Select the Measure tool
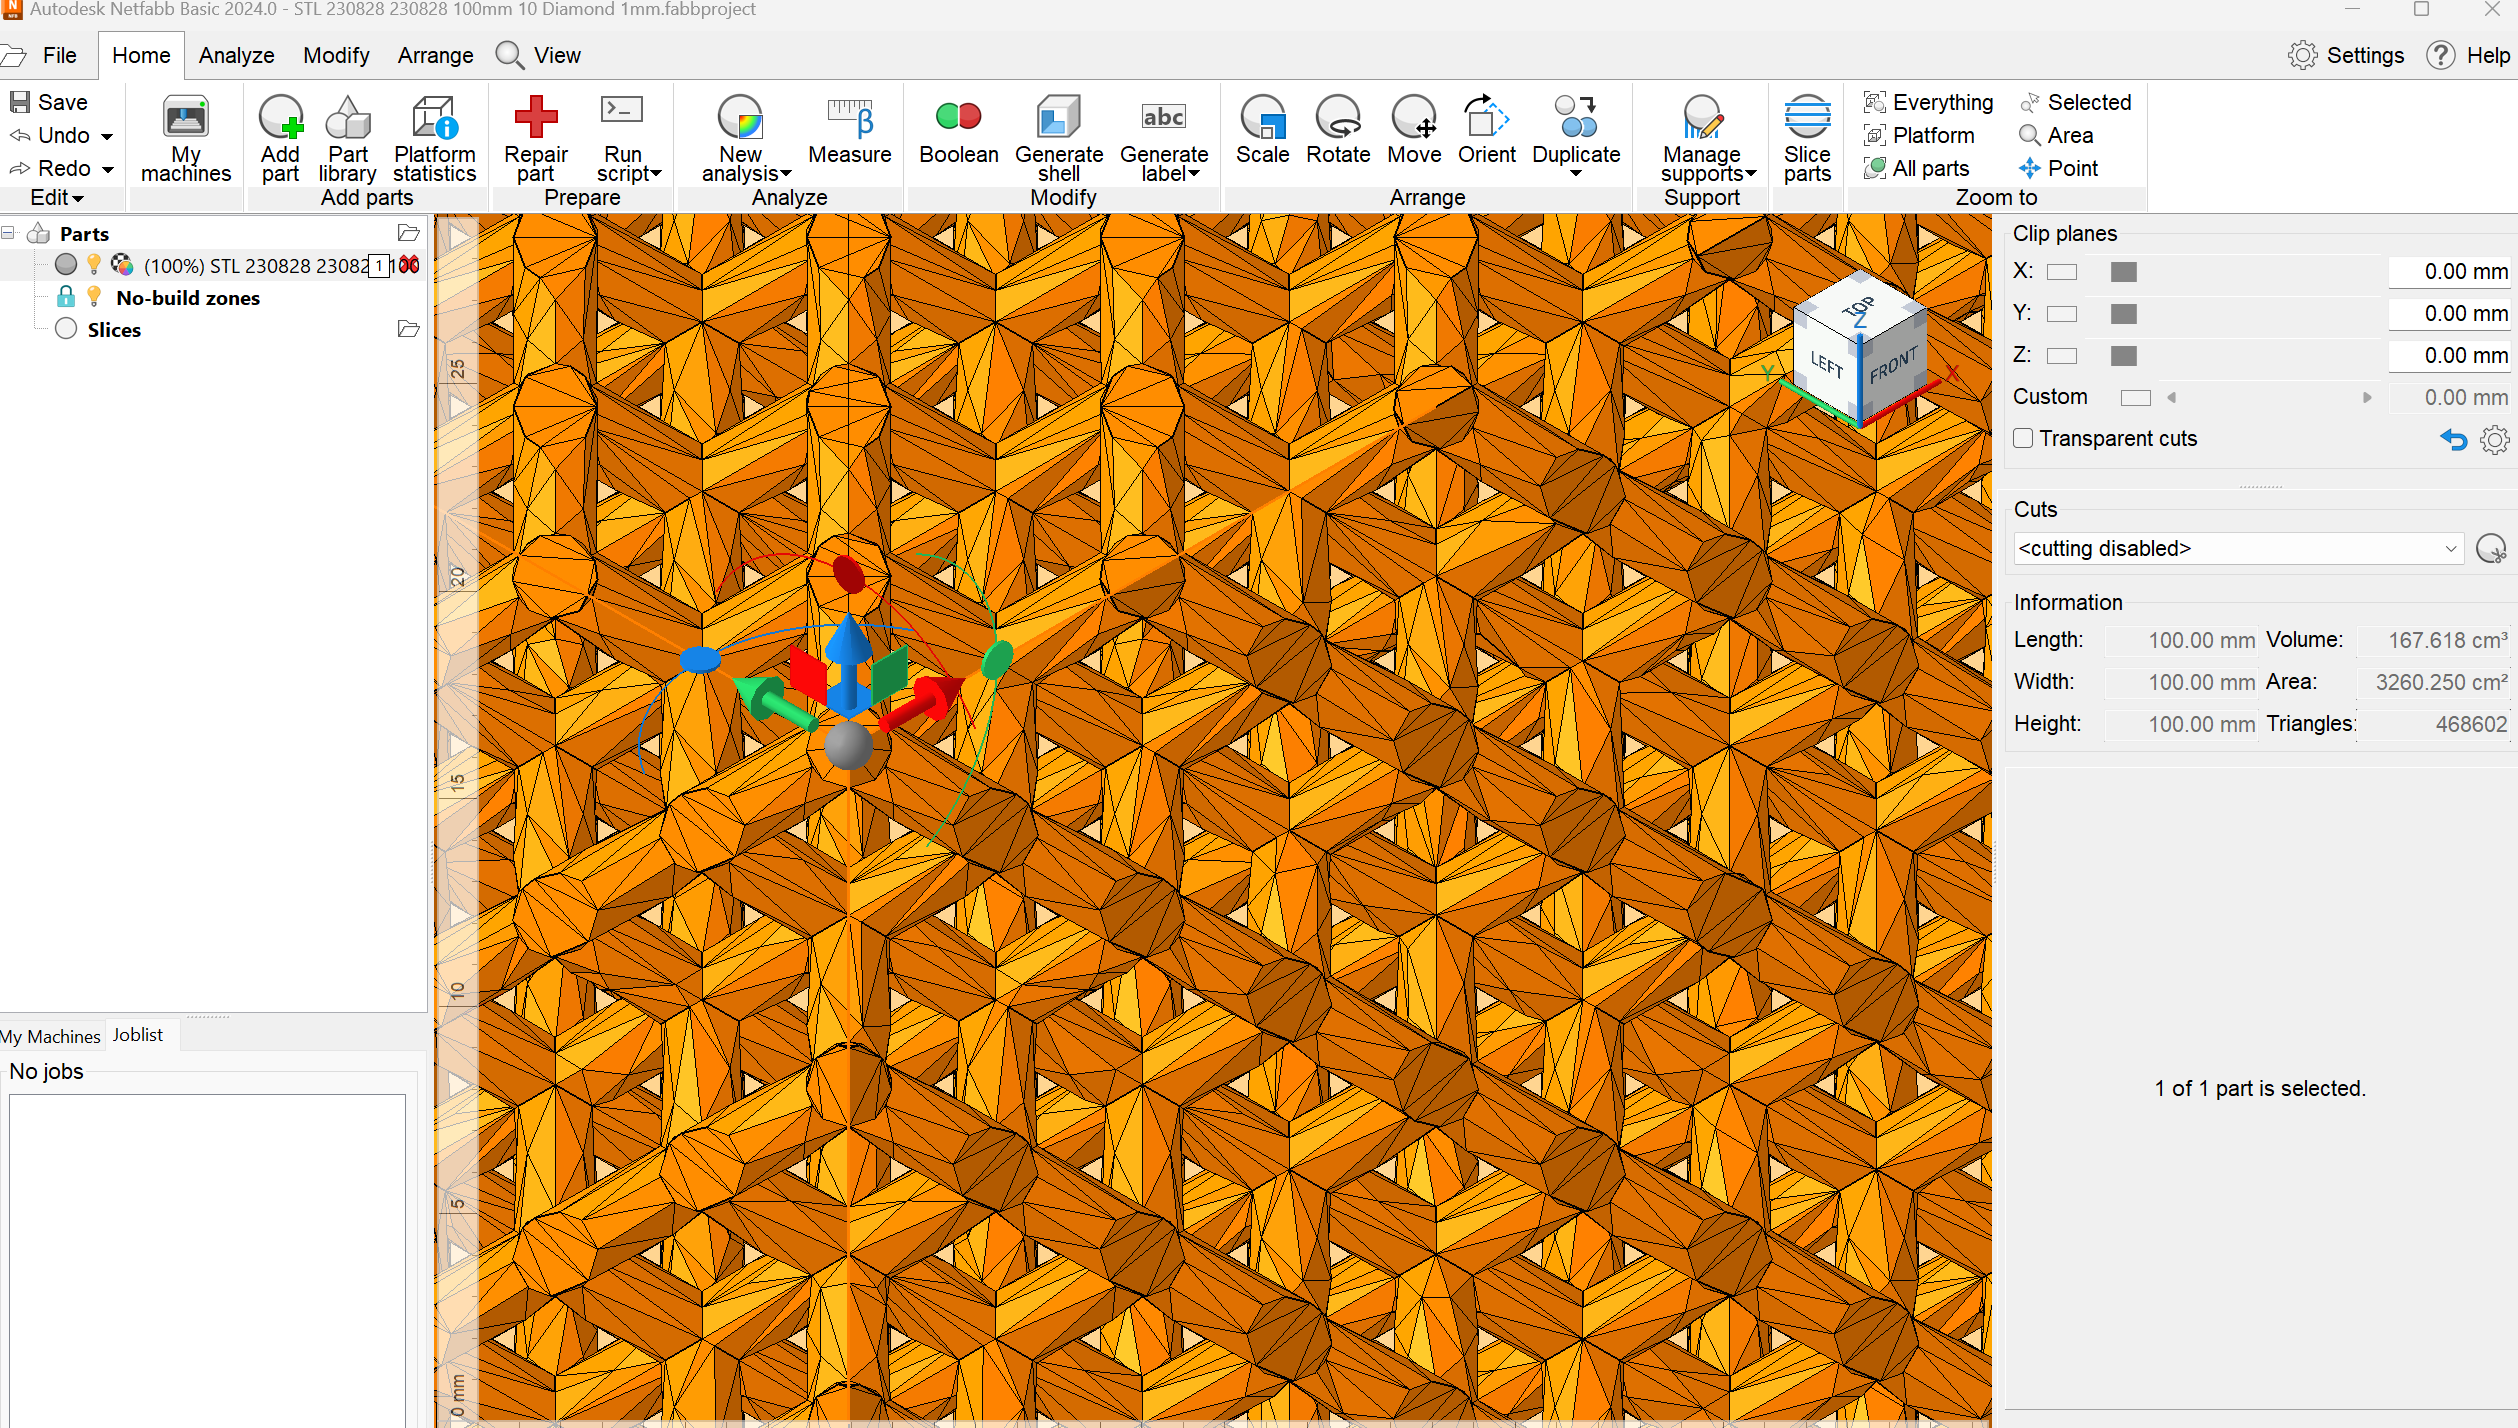The height and width of the screenshot is (1428, 2518). [849, 119]
